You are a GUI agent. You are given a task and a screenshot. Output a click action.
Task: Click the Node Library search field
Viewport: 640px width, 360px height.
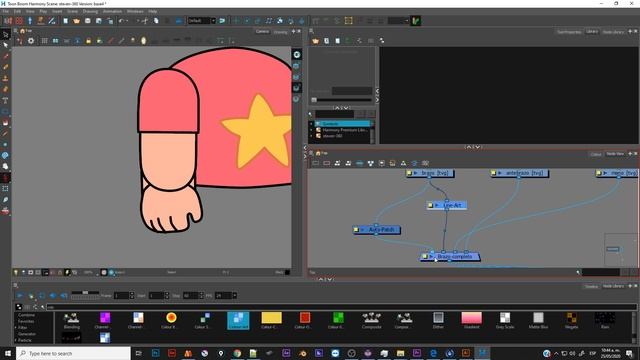pos(341,307)
